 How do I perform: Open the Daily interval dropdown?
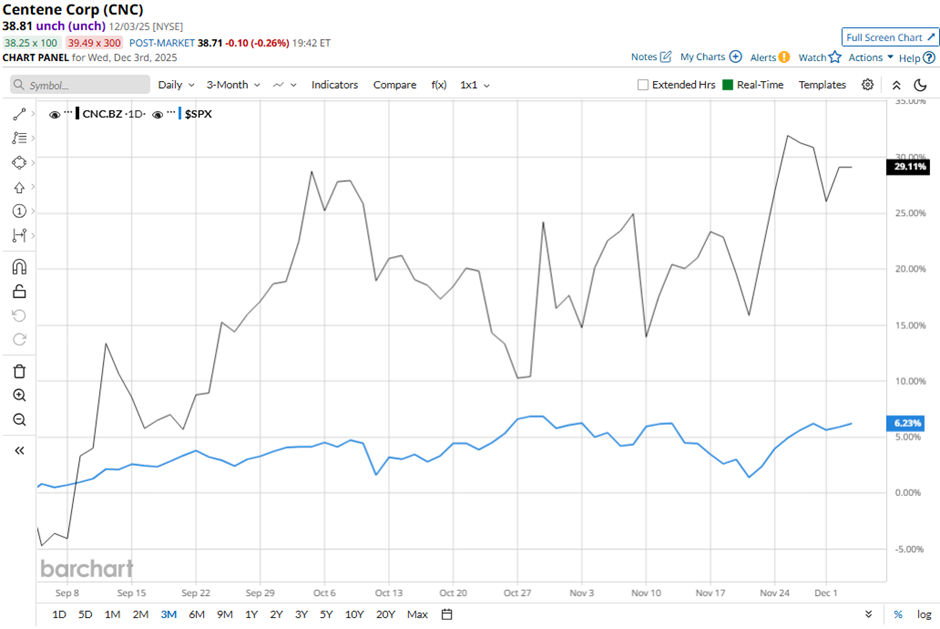pos(176,85)
